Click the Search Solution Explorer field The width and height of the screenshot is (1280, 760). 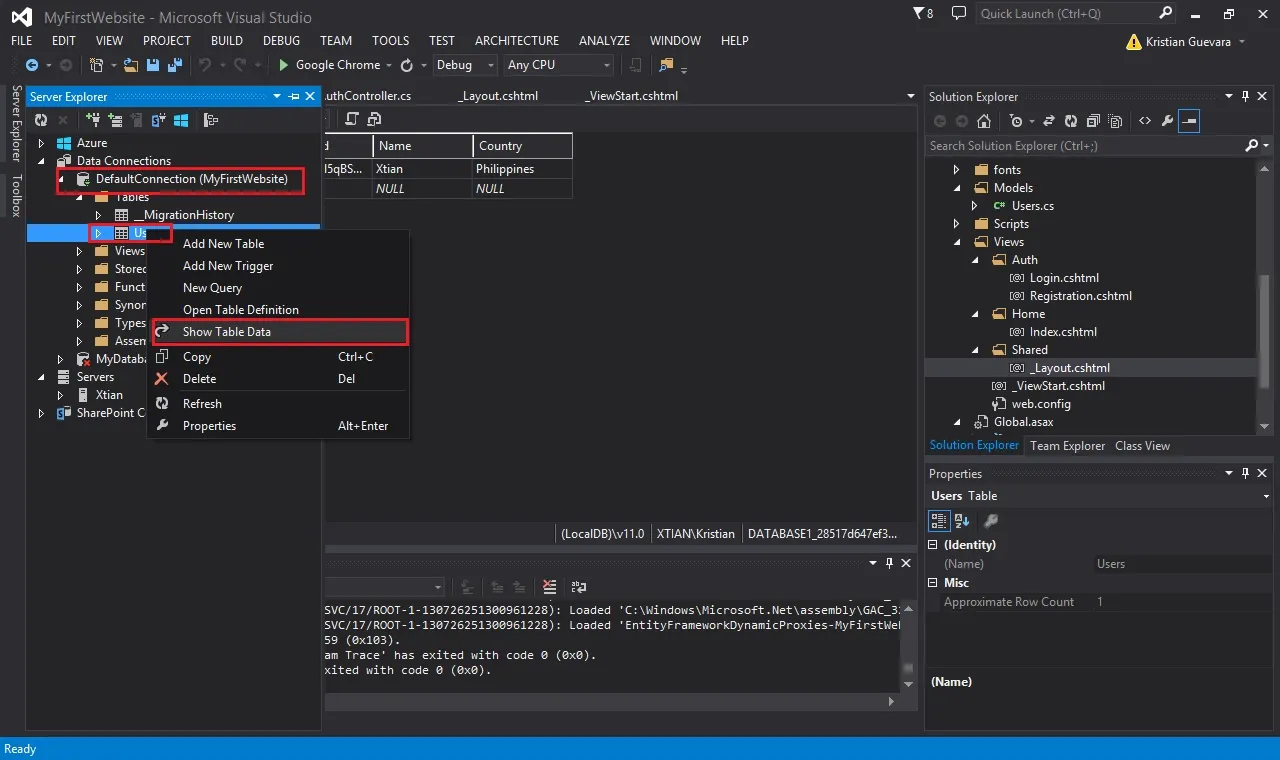[1085, 146]
